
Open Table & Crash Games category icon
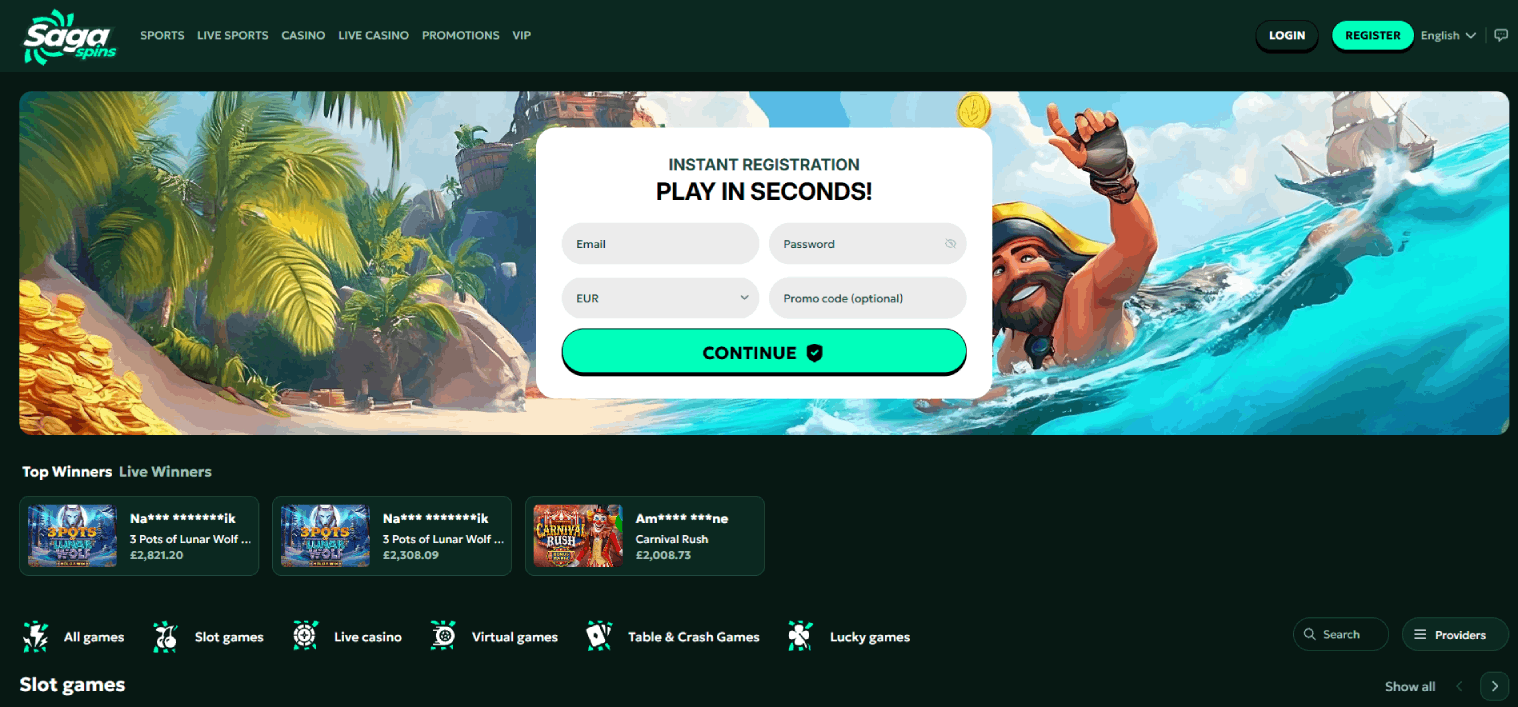599,635
